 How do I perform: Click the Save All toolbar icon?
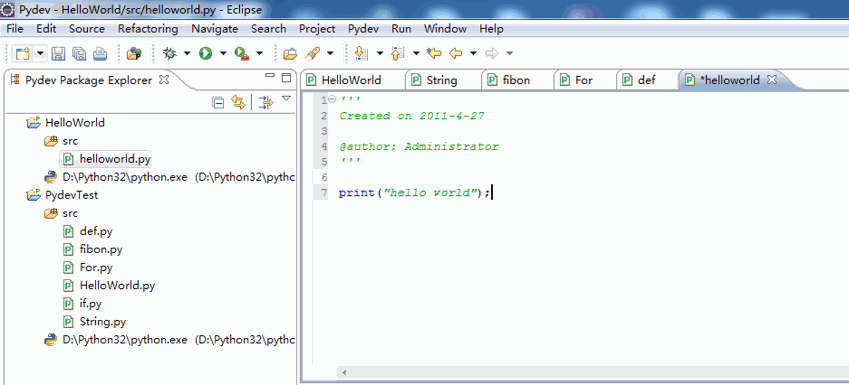(x=79, y=53)
